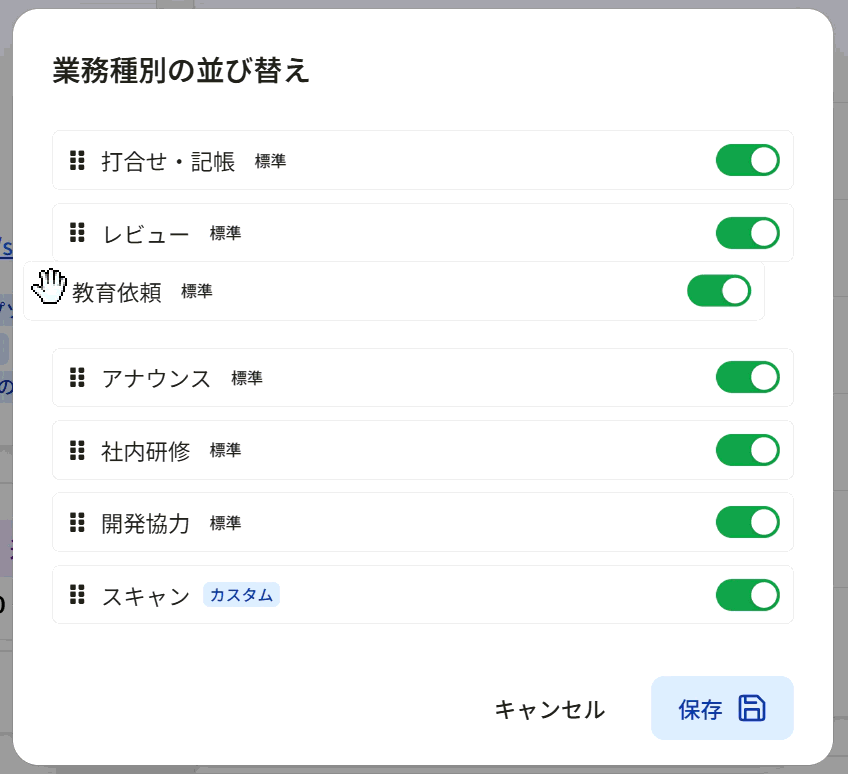Viewport: 848px width, 774px height.
Task: Click grip icon next to アナウンス
Action: [x=77, y=378]
